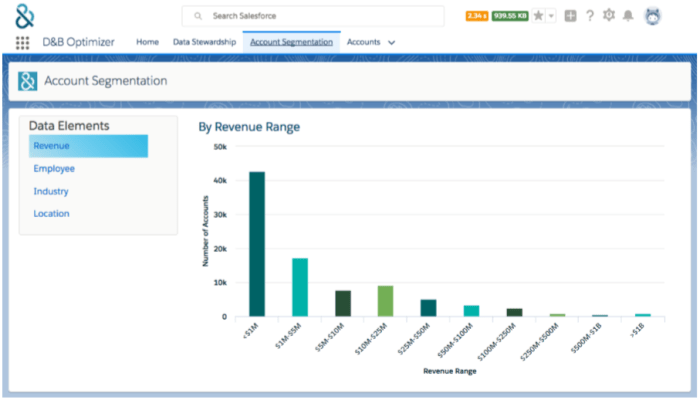Open the favorites list dropdown arrow

[551, 16]
